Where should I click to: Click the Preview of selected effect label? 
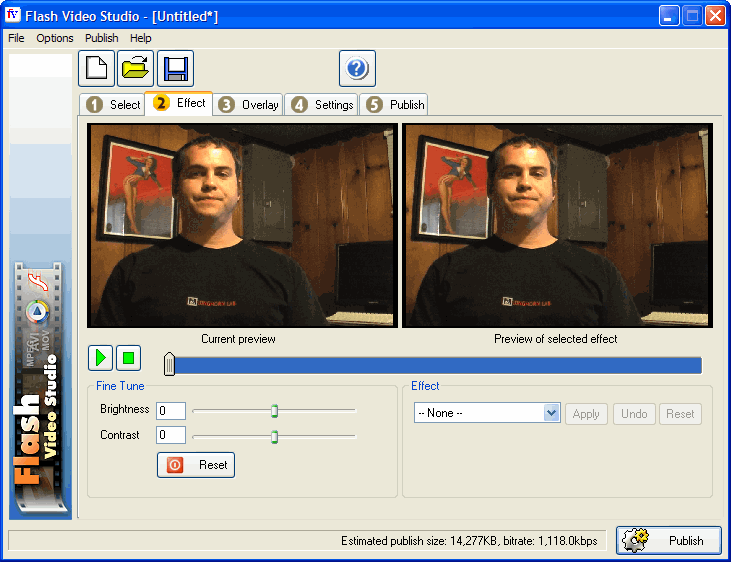556,339
